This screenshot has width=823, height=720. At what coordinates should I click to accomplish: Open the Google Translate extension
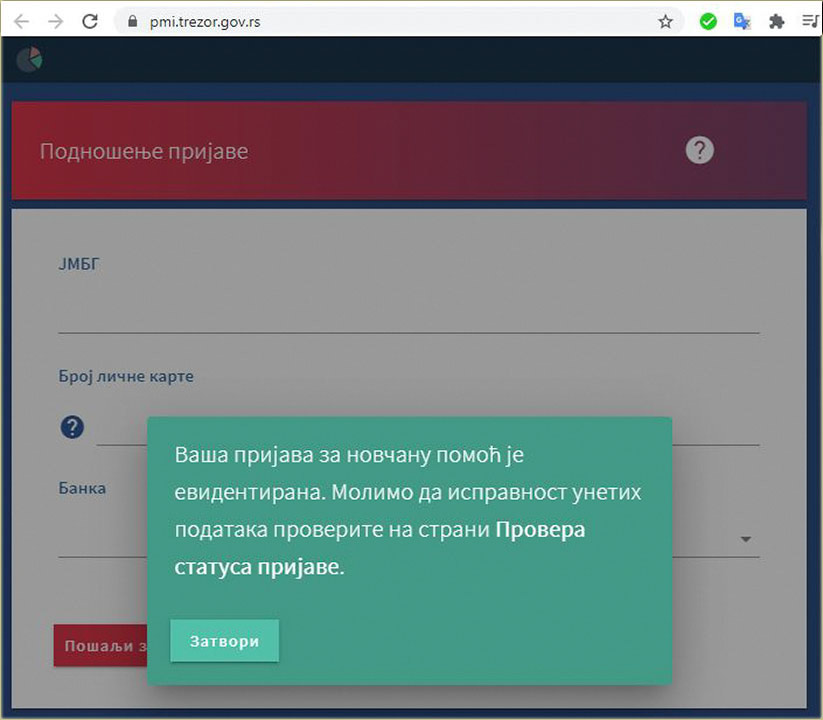click(742, 21)
